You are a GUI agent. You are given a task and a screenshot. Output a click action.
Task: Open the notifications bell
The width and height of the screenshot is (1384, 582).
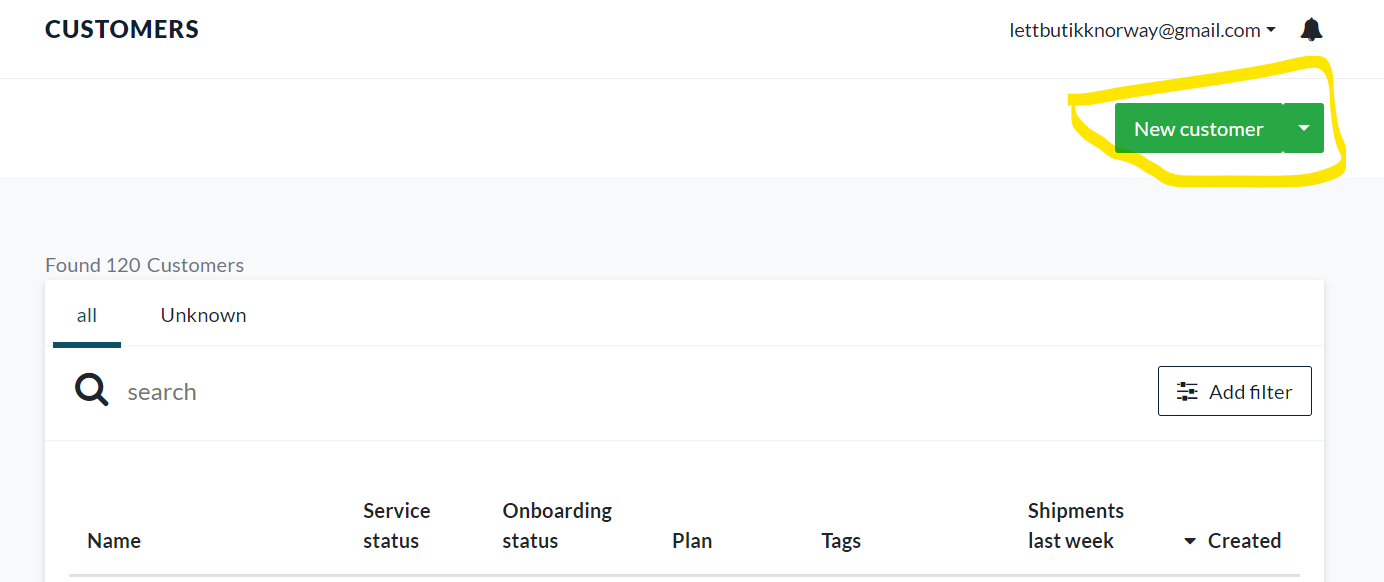(1311, 30)
